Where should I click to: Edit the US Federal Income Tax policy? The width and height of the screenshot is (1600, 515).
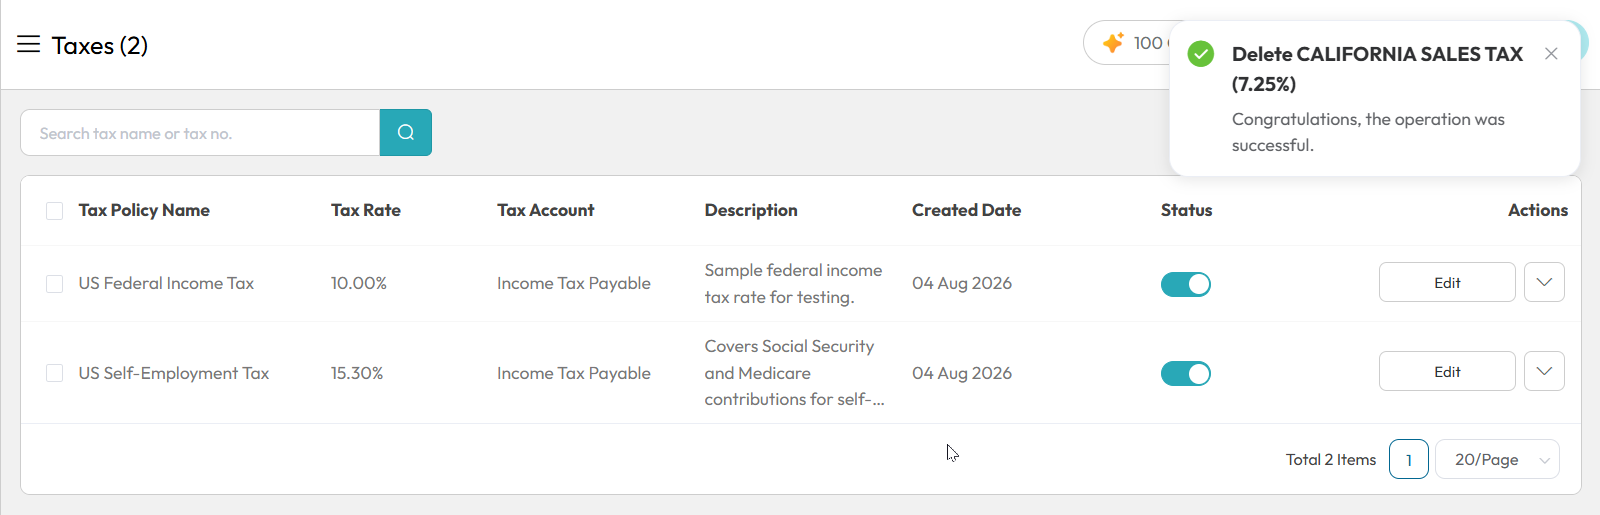point(1447,282)
